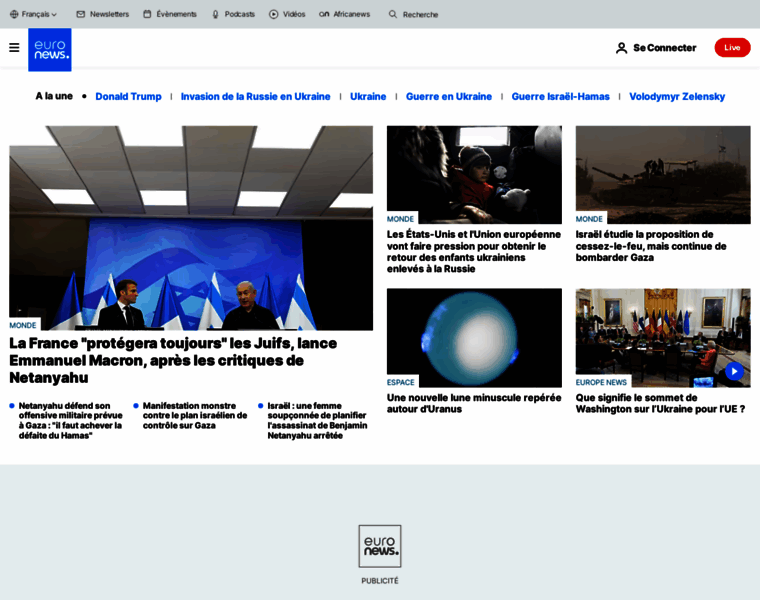Click the Vidéos play-circle icon

tap(273, 15)
